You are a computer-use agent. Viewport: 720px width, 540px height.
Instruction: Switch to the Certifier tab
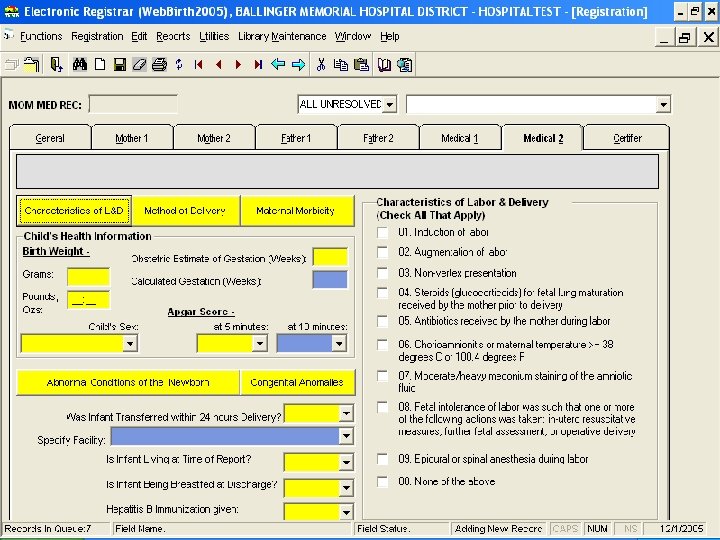click(627, 138)
